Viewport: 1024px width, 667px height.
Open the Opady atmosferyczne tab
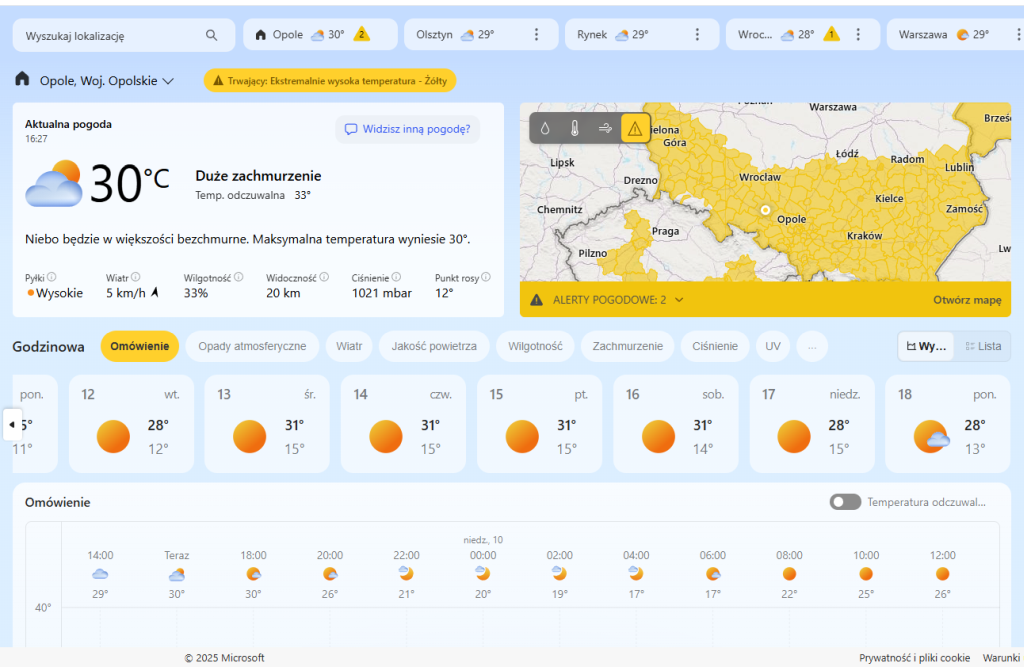252,346
